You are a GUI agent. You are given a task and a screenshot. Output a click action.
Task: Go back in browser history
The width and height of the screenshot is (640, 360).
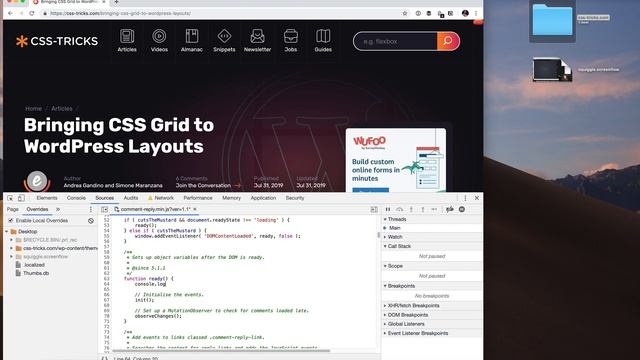[x=10, y=13]
